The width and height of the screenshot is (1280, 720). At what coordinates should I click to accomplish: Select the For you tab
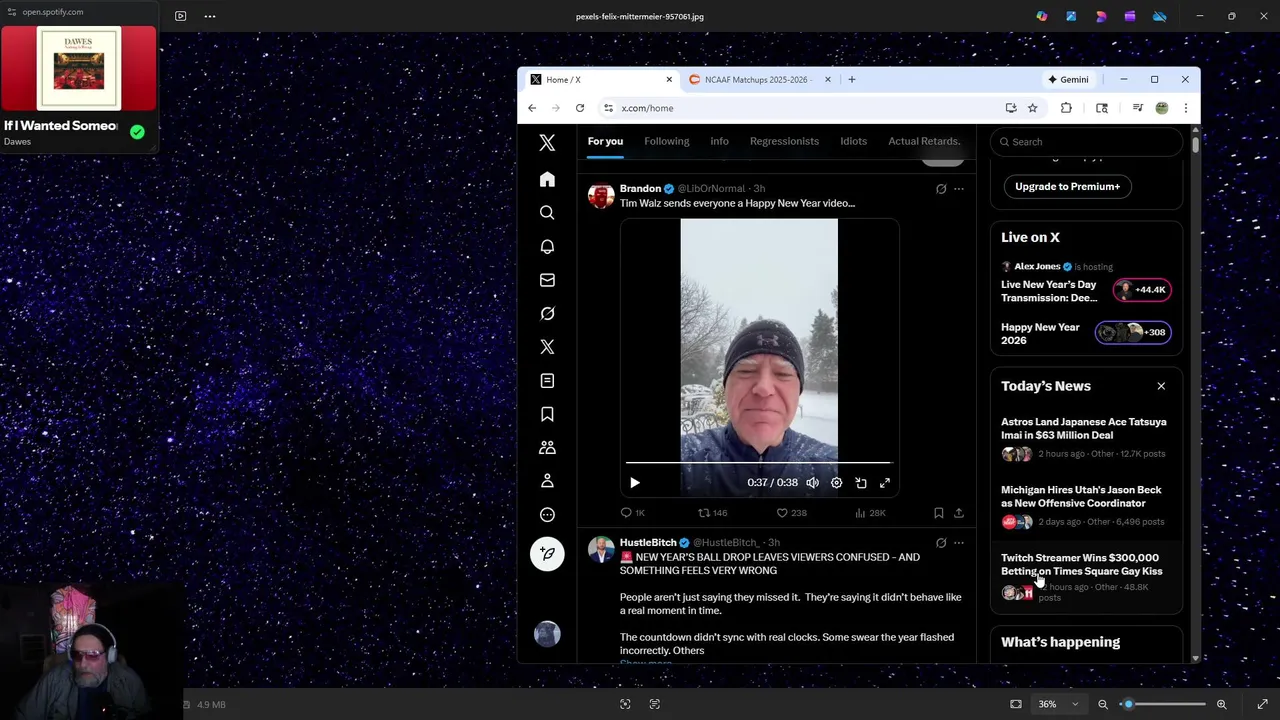[x=605, y=141]
